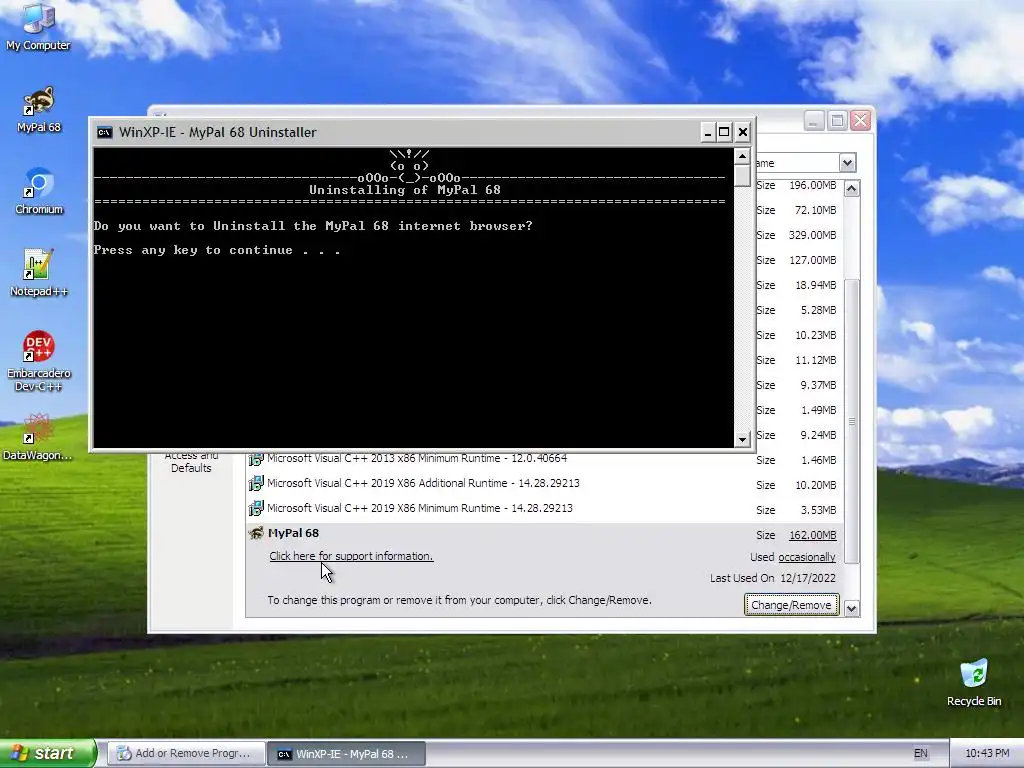Click the Press any key to continue text
This screenshot has width=1024, height=768.
217,250
